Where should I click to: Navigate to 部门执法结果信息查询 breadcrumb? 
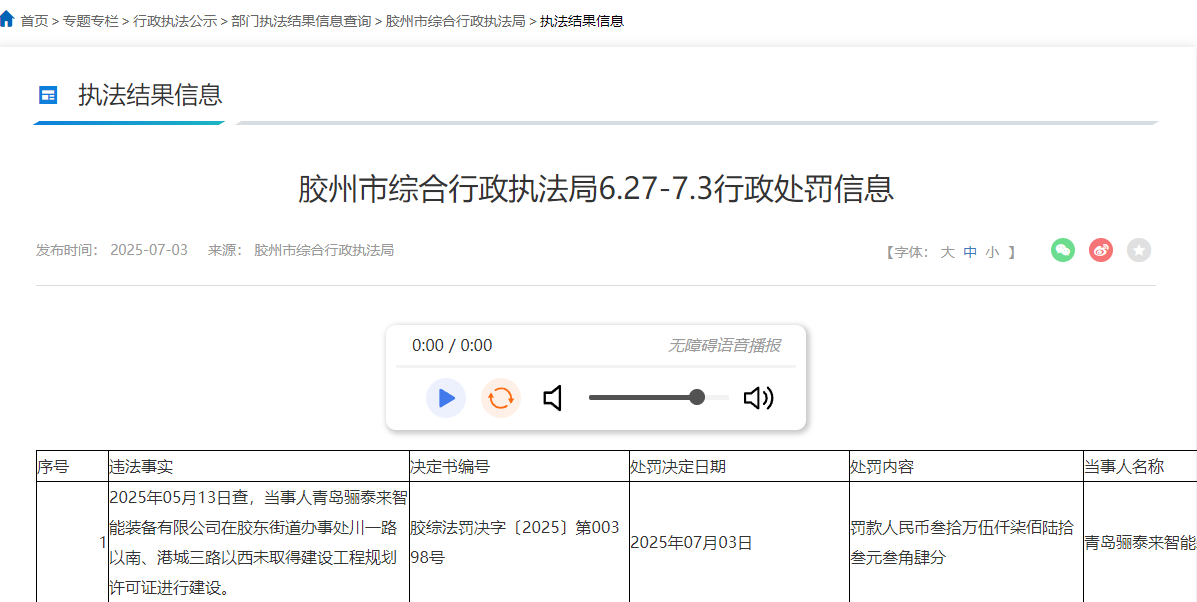pyautogui.click(x=300, y=20)
